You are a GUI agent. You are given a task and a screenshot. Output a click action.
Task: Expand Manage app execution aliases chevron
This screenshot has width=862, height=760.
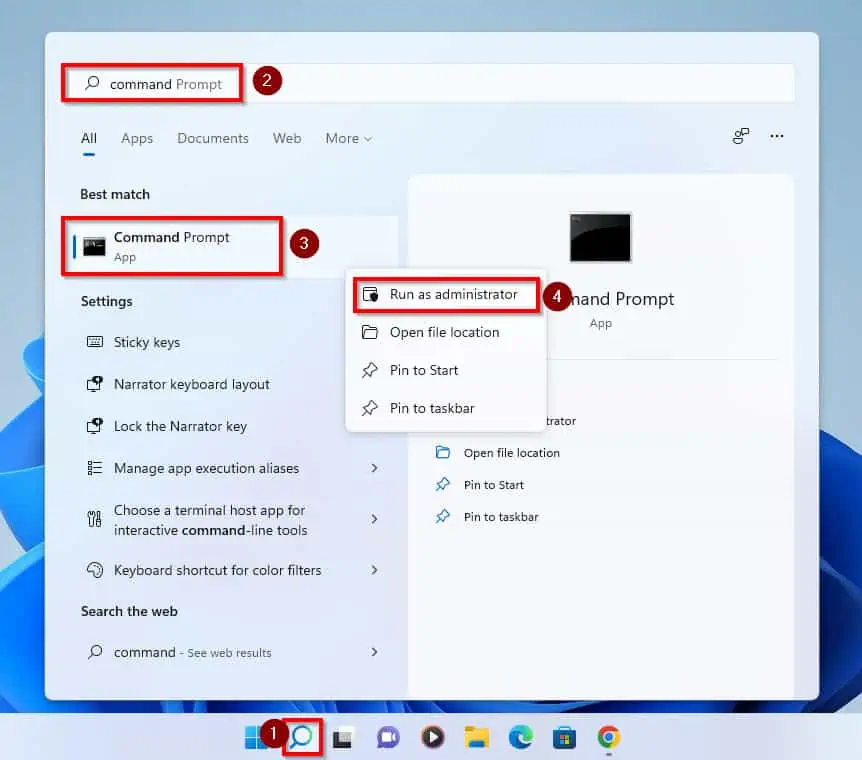coord(374,468)
